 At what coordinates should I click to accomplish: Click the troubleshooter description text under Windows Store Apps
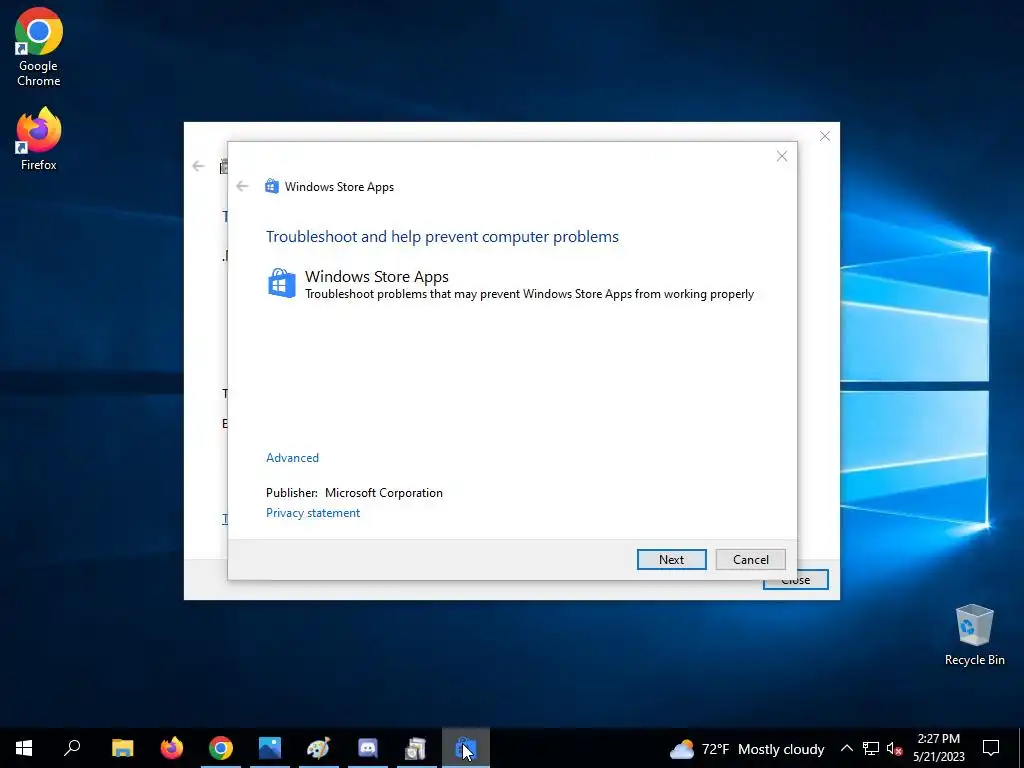coord(529,295)
